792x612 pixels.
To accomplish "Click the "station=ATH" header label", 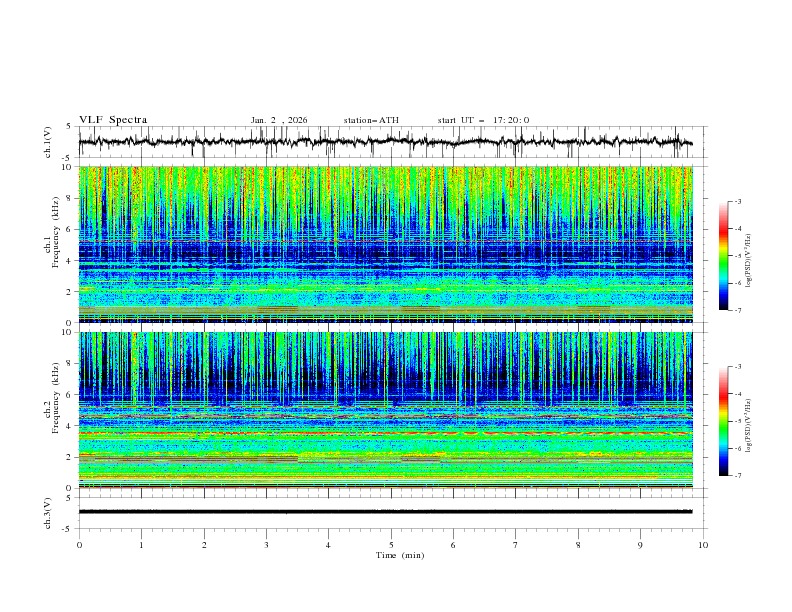I will (371, 120).
